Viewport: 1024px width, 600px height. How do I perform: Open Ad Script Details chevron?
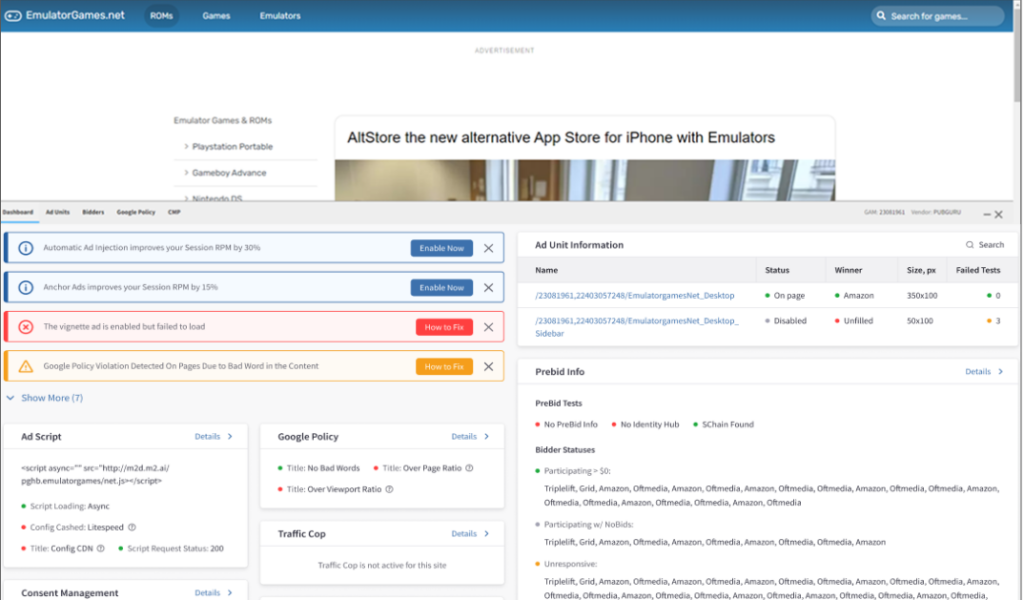pyautogui.click(x=230, y=436)
